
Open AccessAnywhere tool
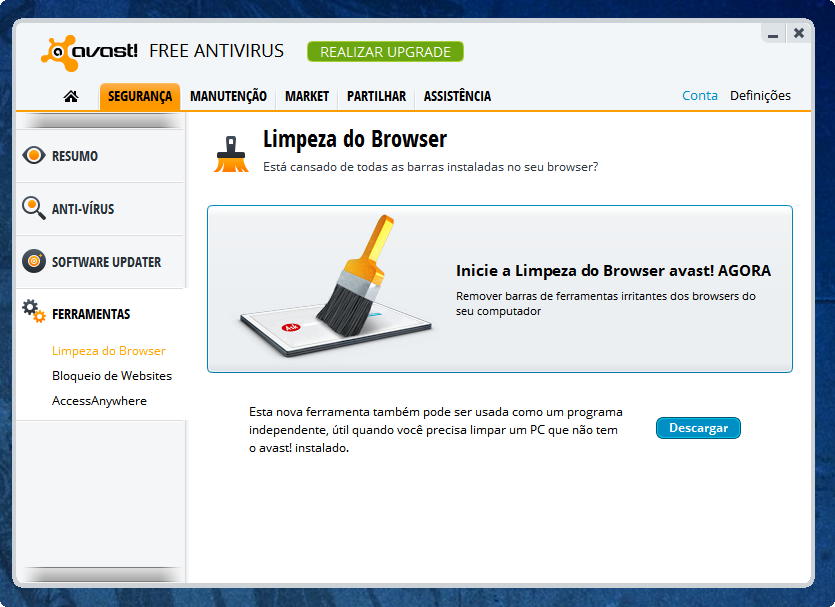tap(99, 401)
